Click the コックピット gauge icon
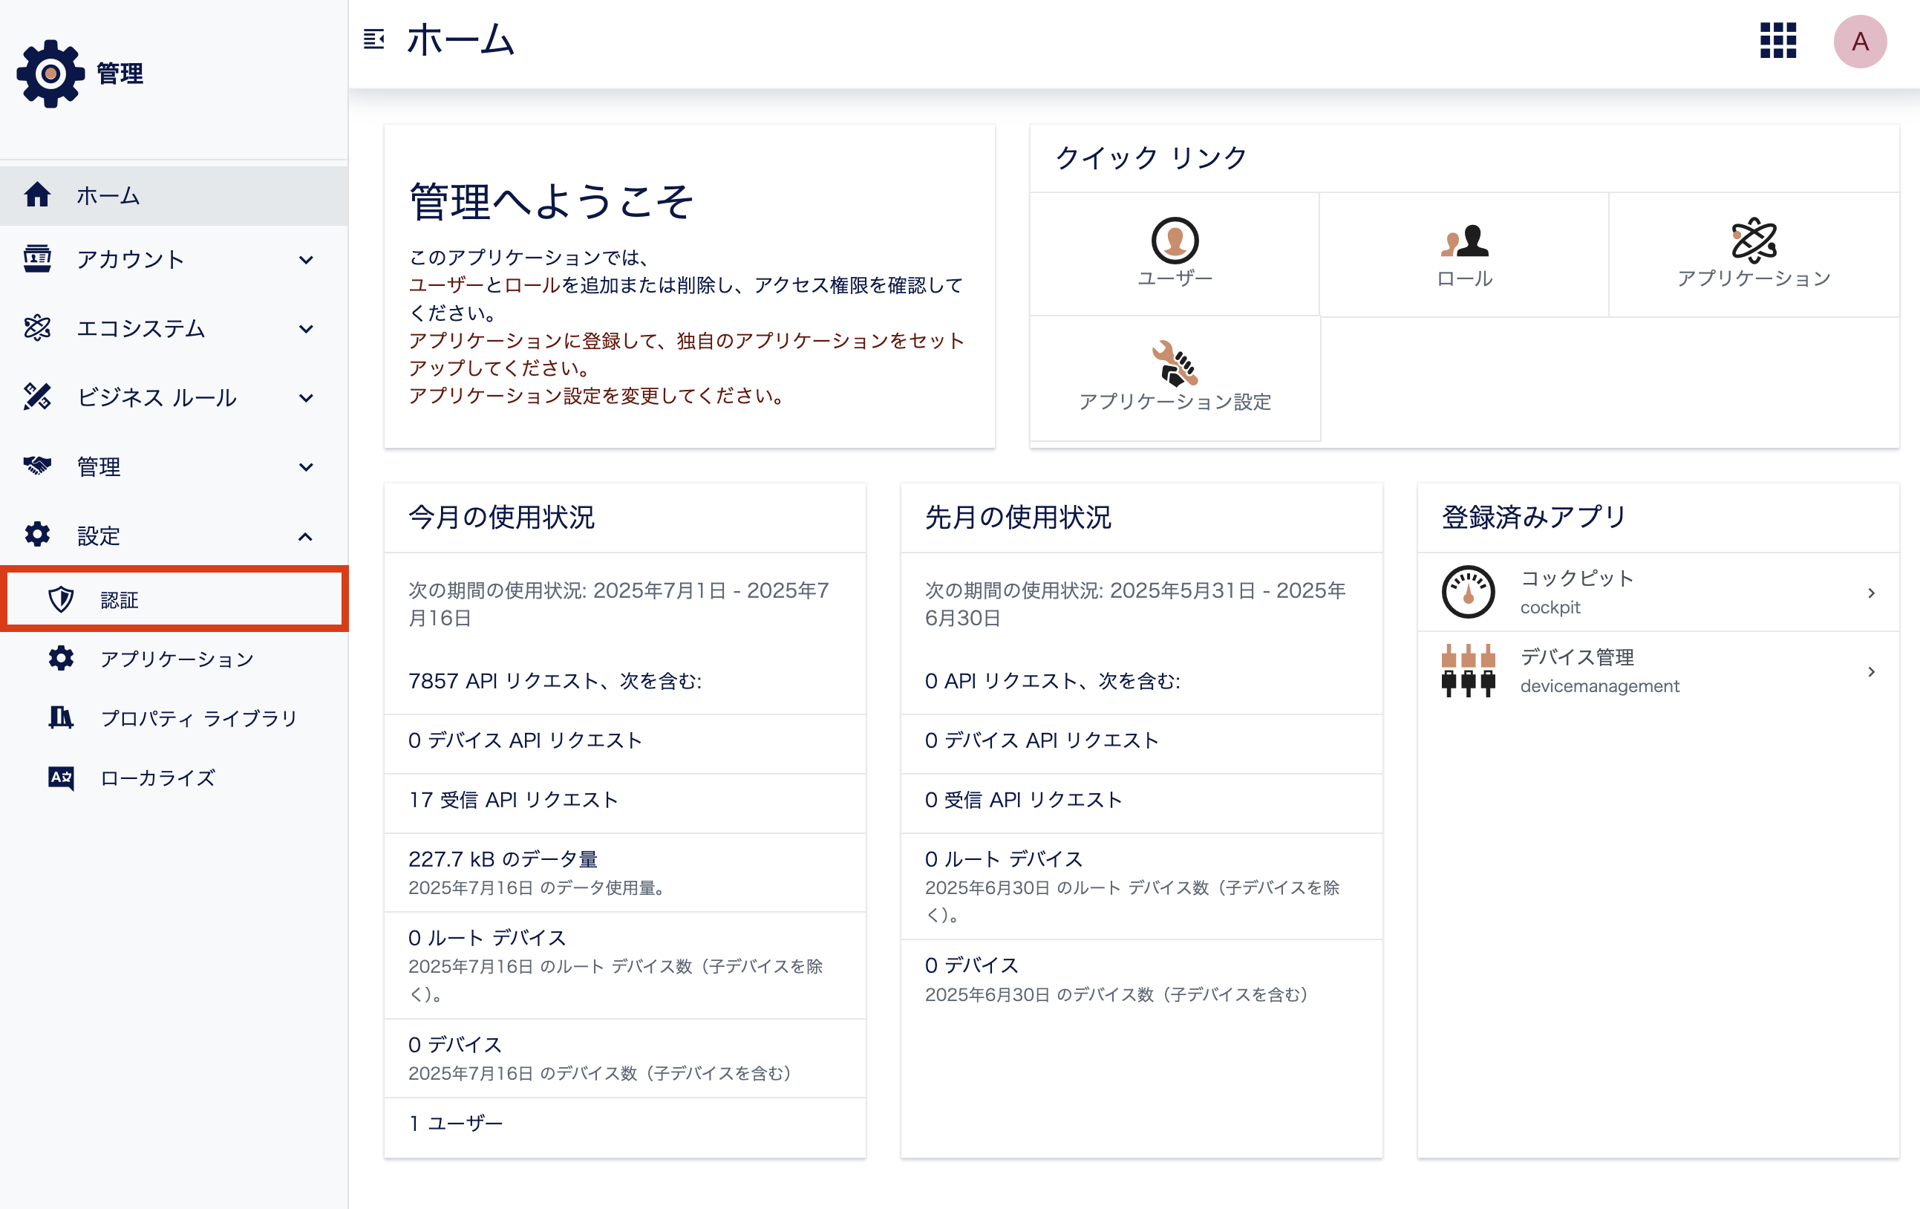Screen dimensions: 1920x1209 click(x=1467, y=591)
